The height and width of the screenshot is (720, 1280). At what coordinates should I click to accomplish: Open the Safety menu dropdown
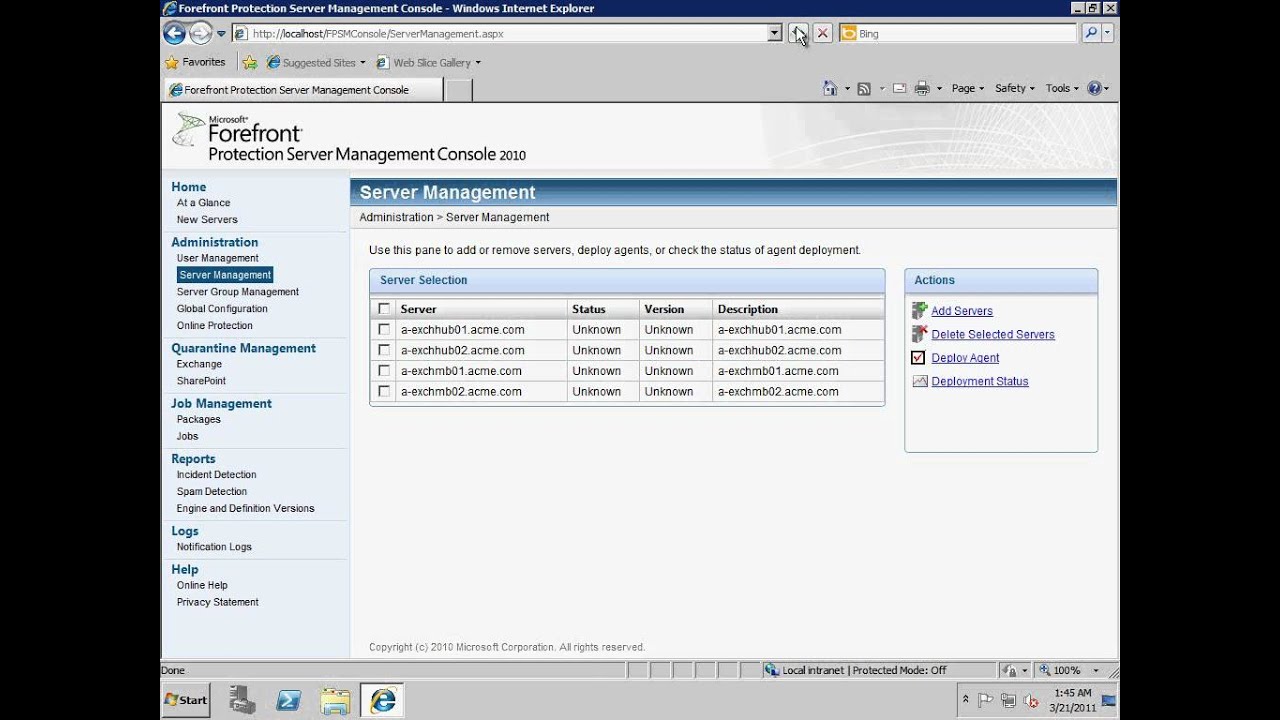1015,88
